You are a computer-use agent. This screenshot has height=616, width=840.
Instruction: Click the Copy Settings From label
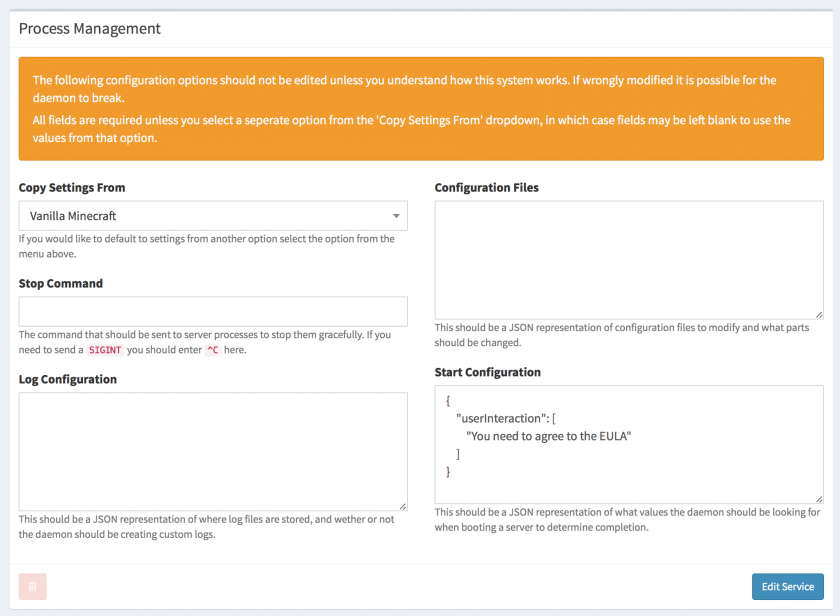69,187
